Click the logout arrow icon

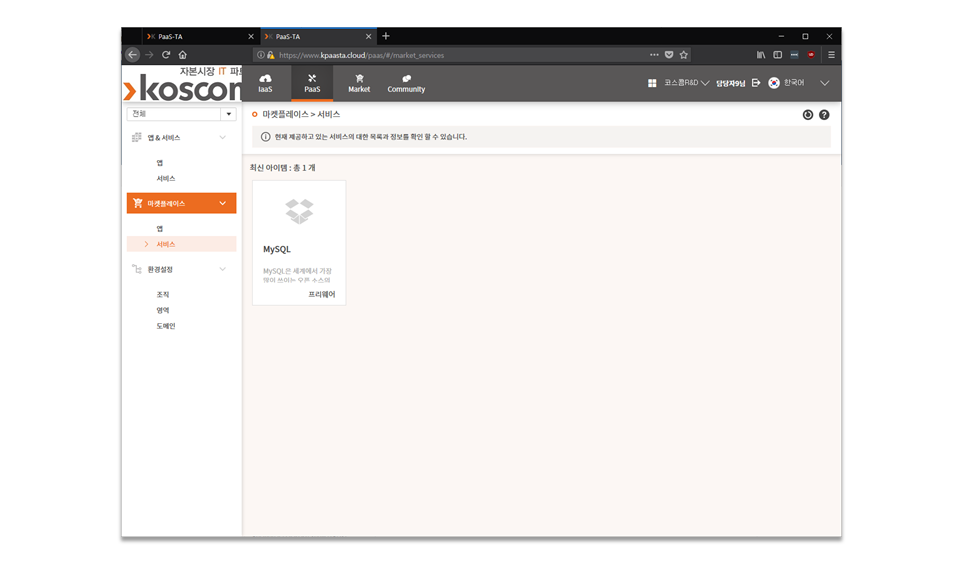pos(756,83)
